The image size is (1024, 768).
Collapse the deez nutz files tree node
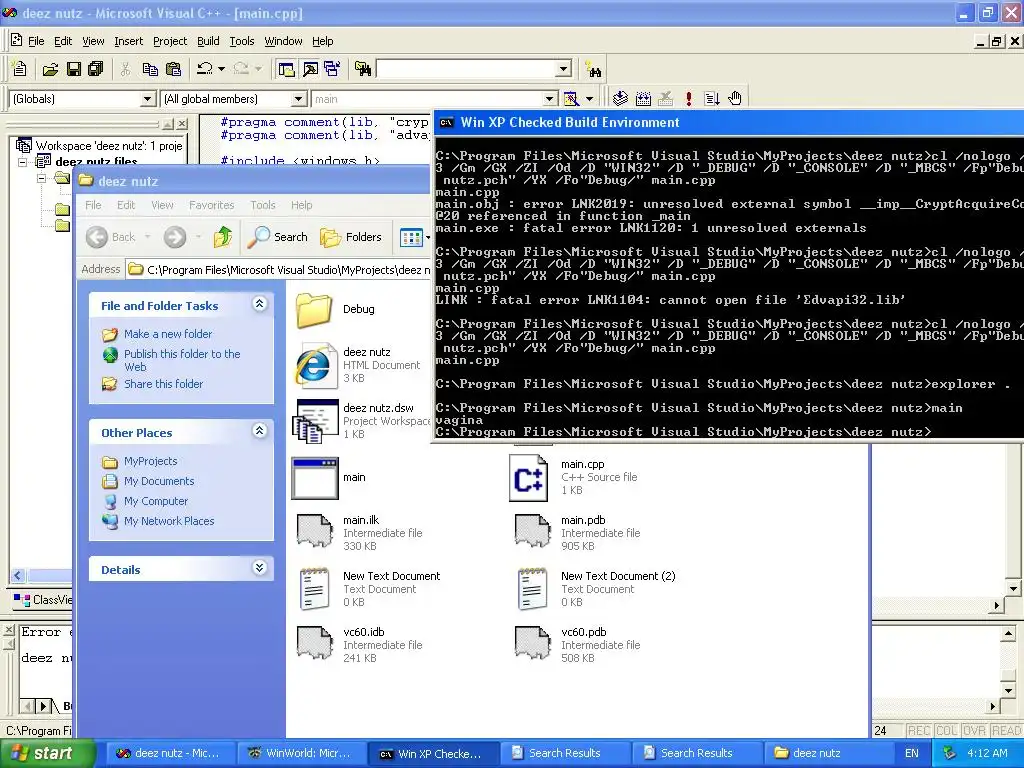pos(23,161)
